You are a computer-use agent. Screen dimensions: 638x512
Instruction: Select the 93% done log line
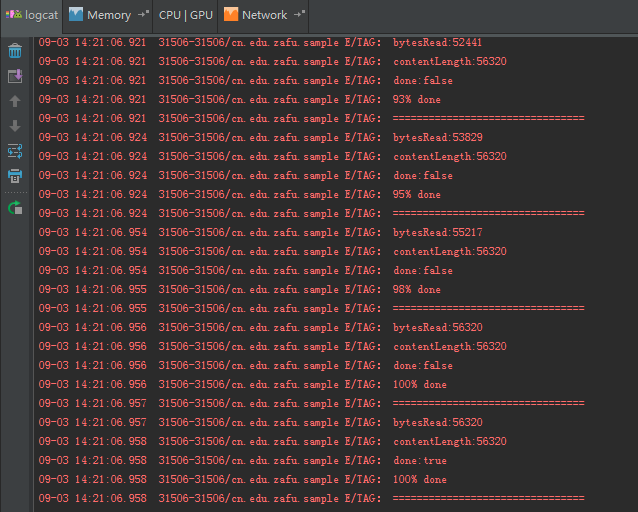tap(240, 99)
